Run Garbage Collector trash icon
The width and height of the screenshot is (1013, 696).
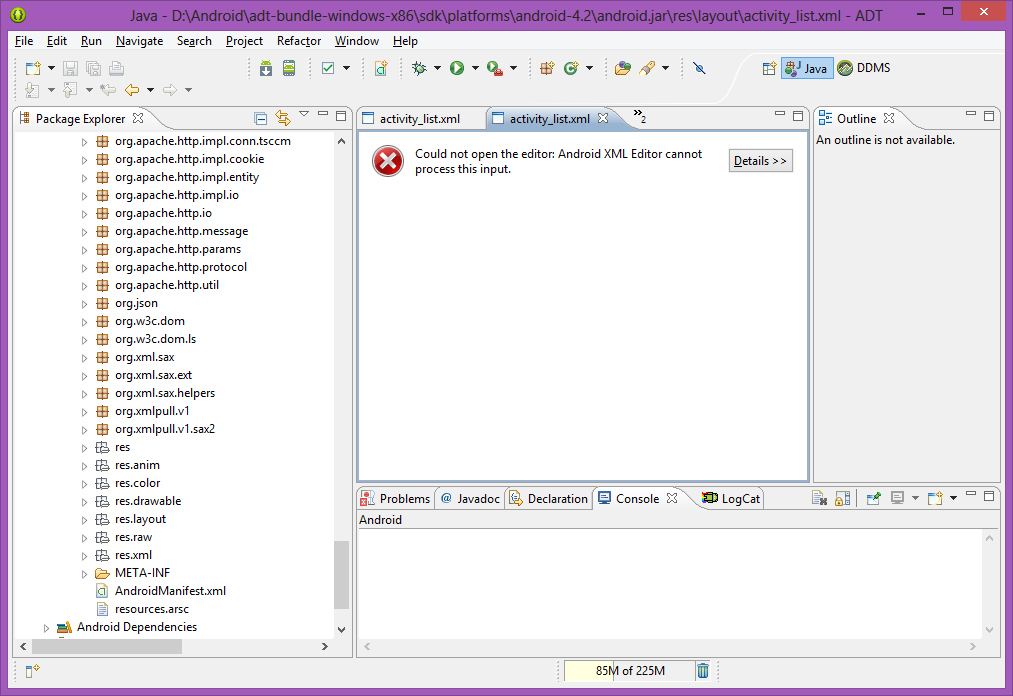pyautogui.click(x=703, y=671)
